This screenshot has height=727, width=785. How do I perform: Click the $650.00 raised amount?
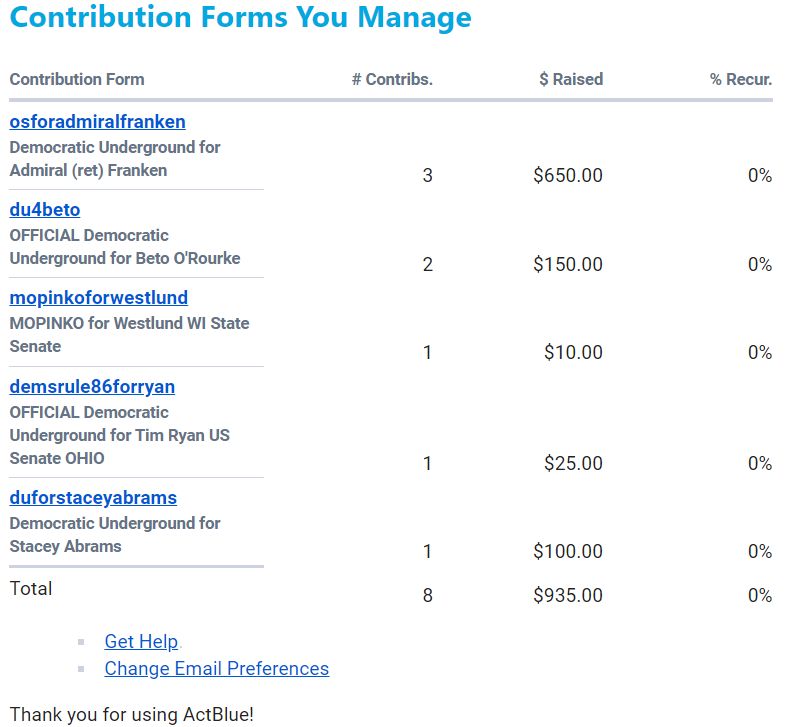pyautogui.click(x=568, y=176)
